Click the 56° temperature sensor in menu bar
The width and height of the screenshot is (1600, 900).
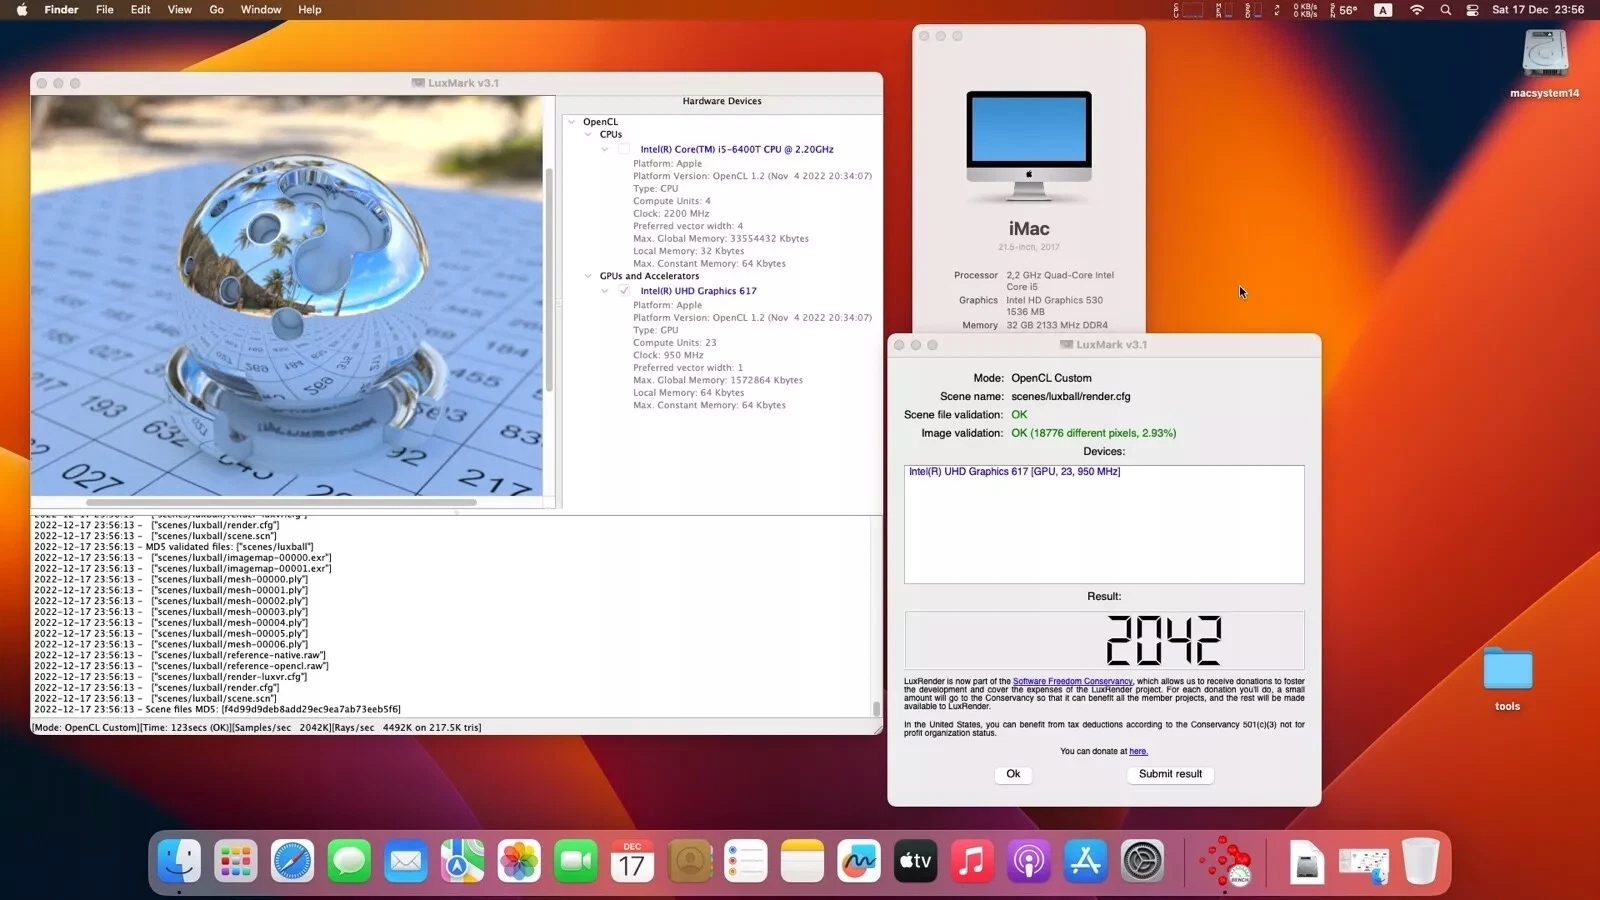pyautogui.click(x=1344, y=10)
